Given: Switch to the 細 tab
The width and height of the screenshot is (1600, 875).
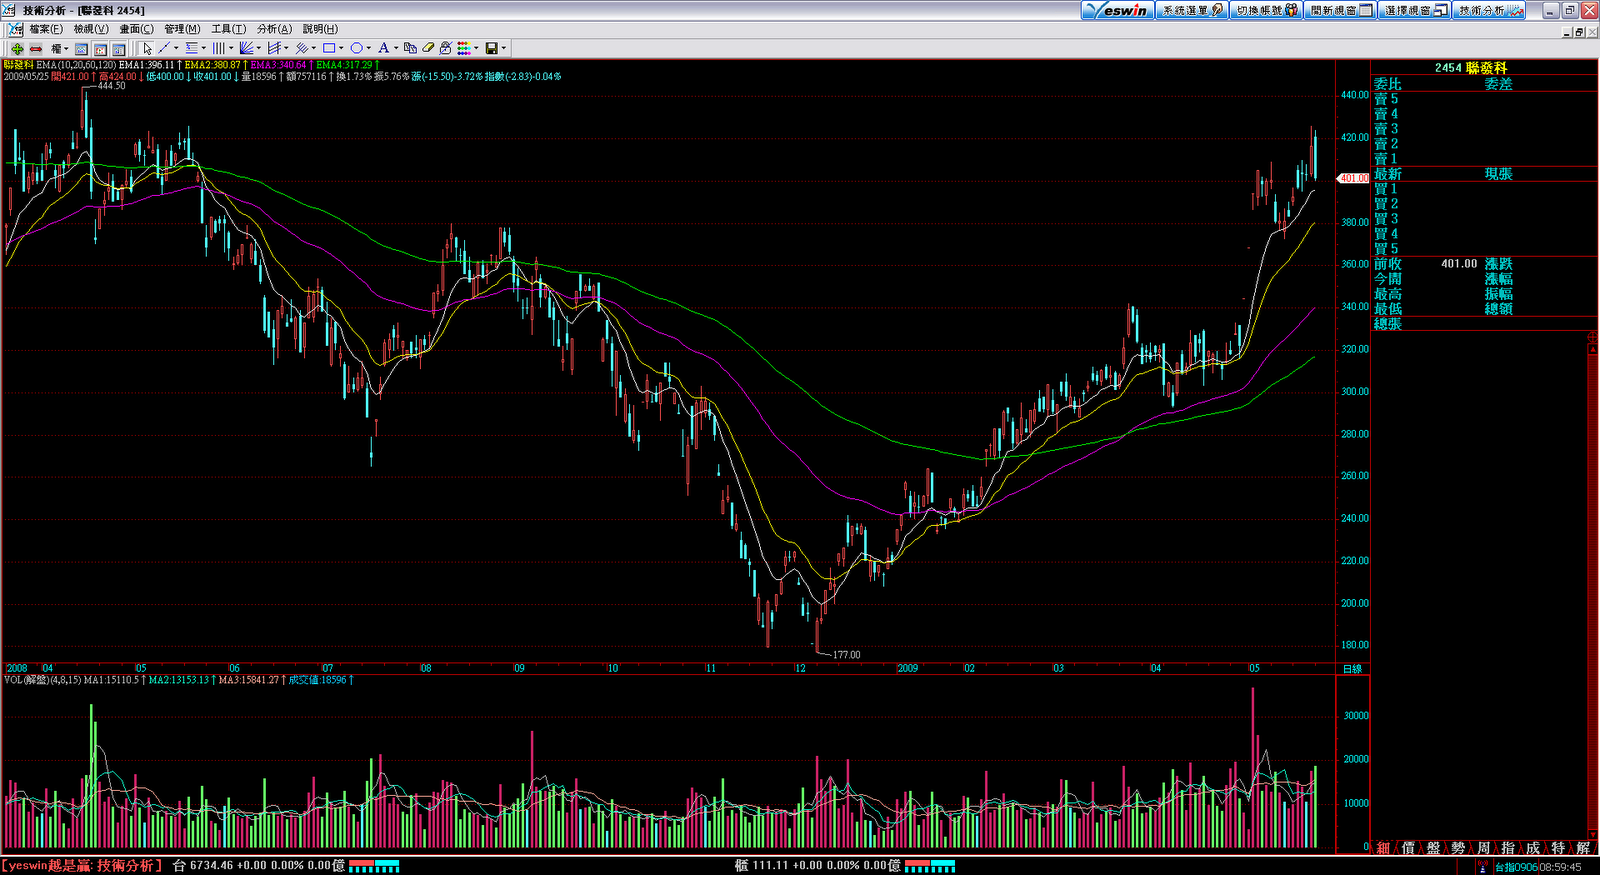Looking at the screenshot, I should pyautogui.click(x=1384, y=848).
